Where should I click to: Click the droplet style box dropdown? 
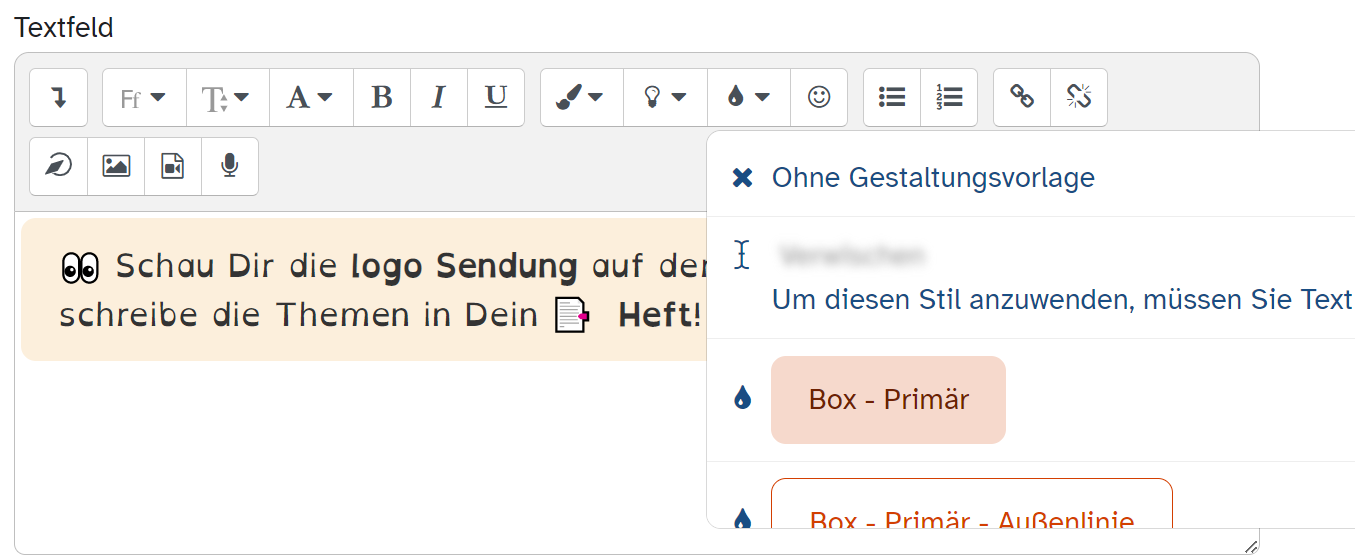[748, 98]
